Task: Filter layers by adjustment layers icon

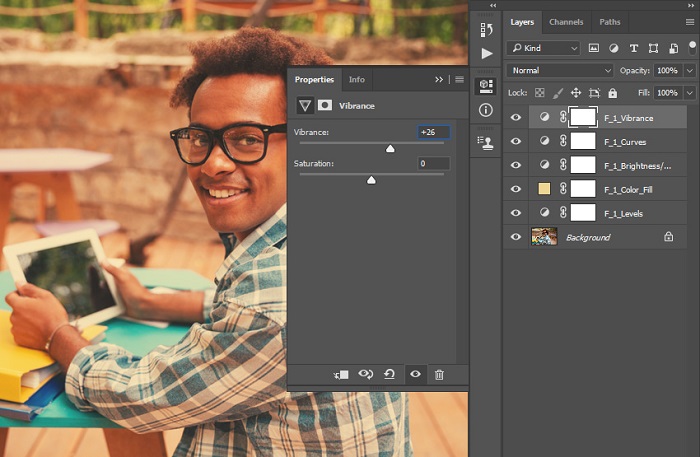Action: point(614,48)
